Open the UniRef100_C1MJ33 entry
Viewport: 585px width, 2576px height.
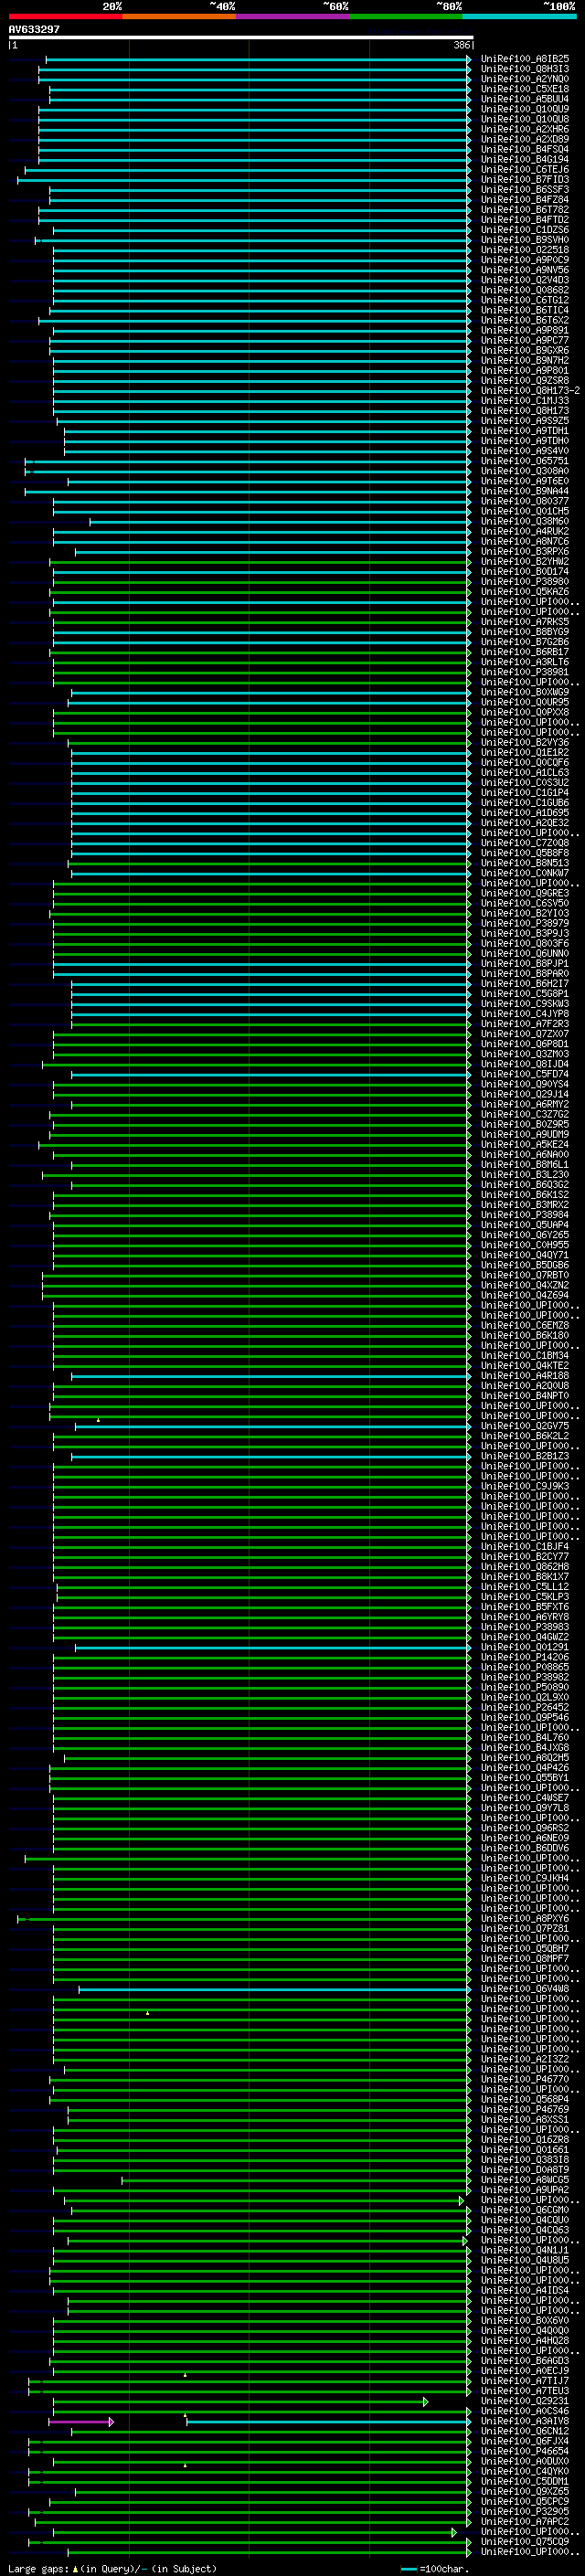(525, 401)
